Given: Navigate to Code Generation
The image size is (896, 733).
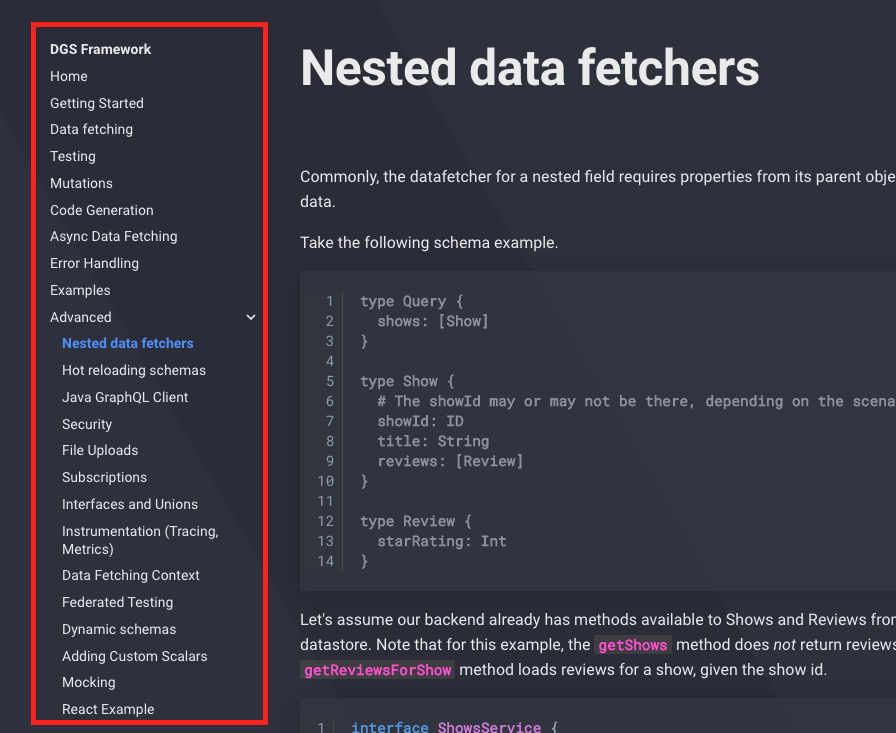Looking at the screenshot, I should coord(102,210).
